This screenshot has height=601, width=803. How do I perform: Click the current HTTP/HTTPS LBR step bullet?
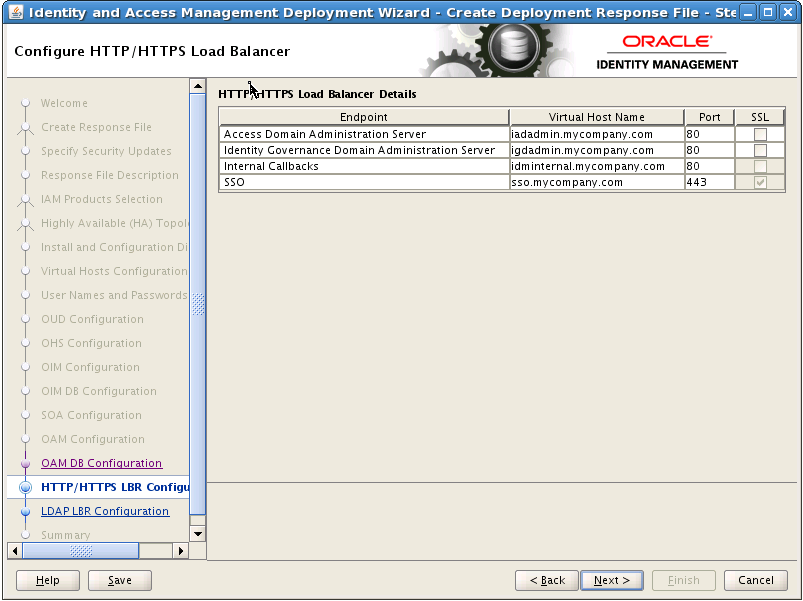click(x=25, y=487)
